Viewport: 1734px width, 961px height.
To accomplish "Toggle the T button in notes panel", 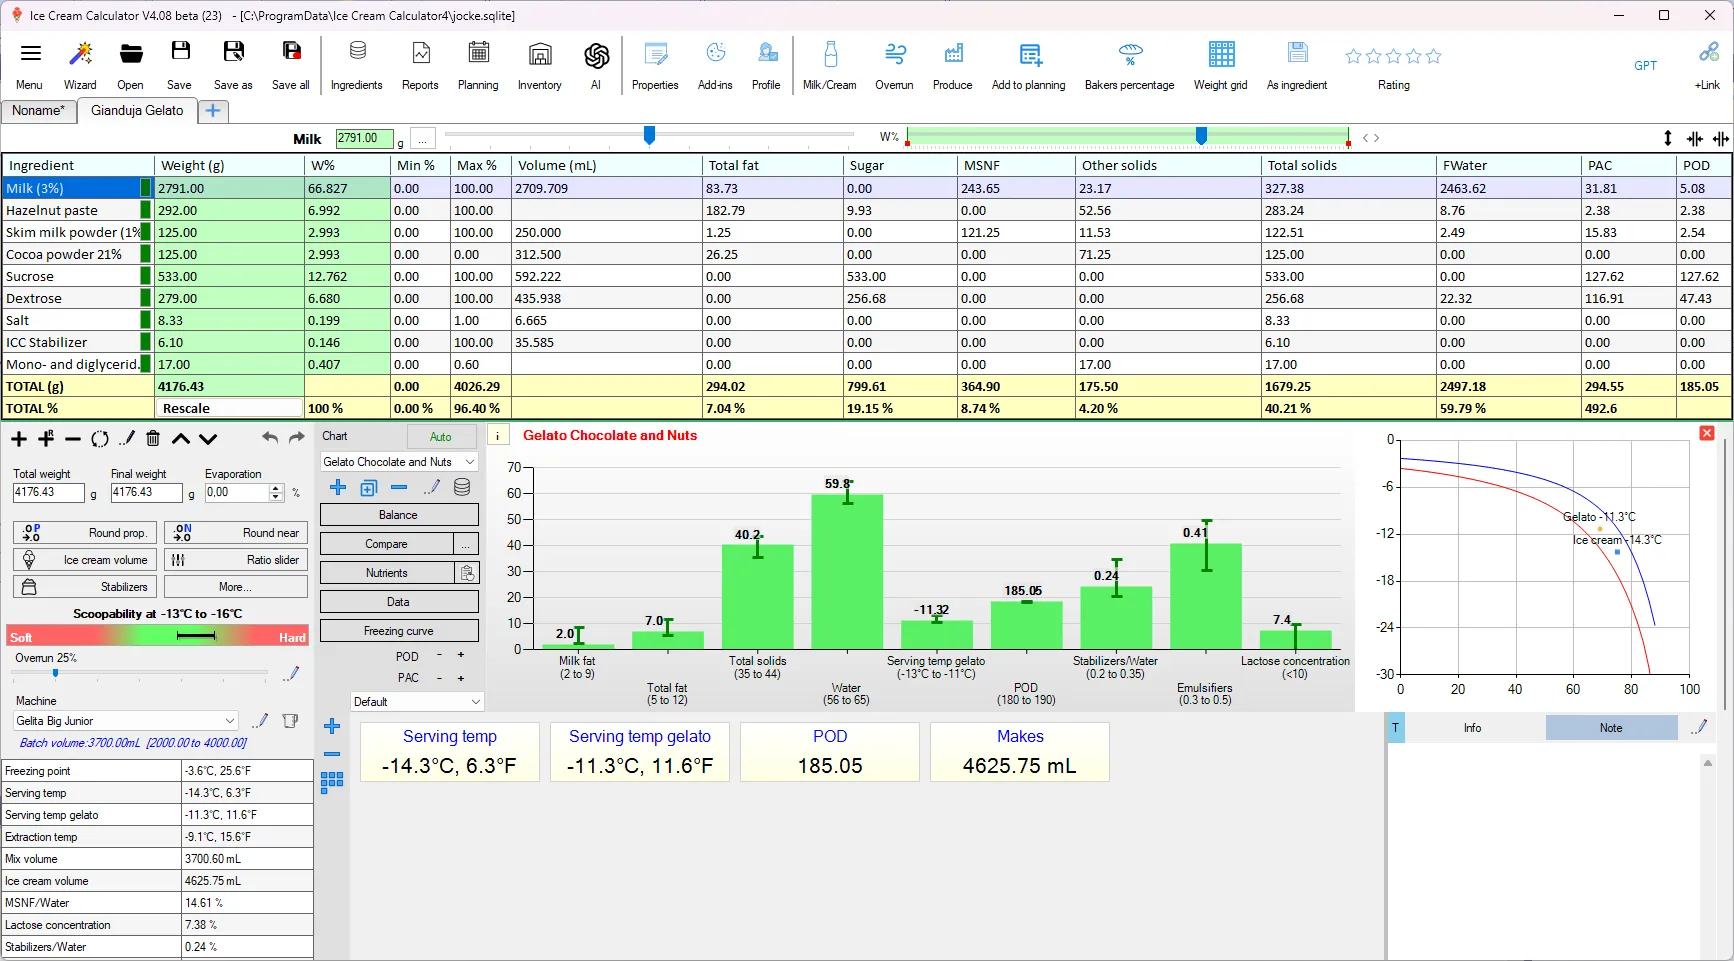I will click(x=1396, y=728).
